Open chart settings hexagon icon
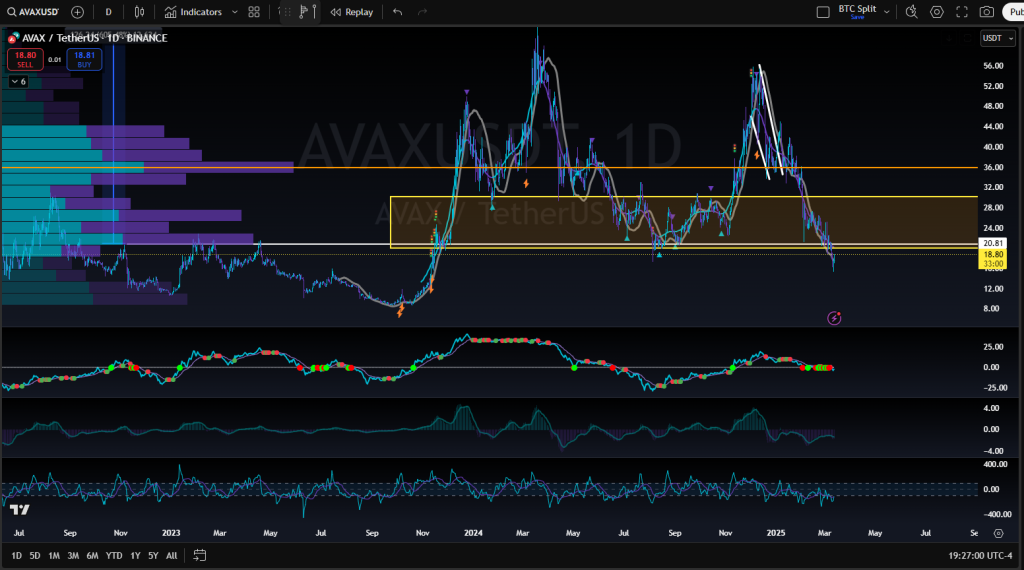This screenshot has height=570, width=1024. tap(936, 12)
